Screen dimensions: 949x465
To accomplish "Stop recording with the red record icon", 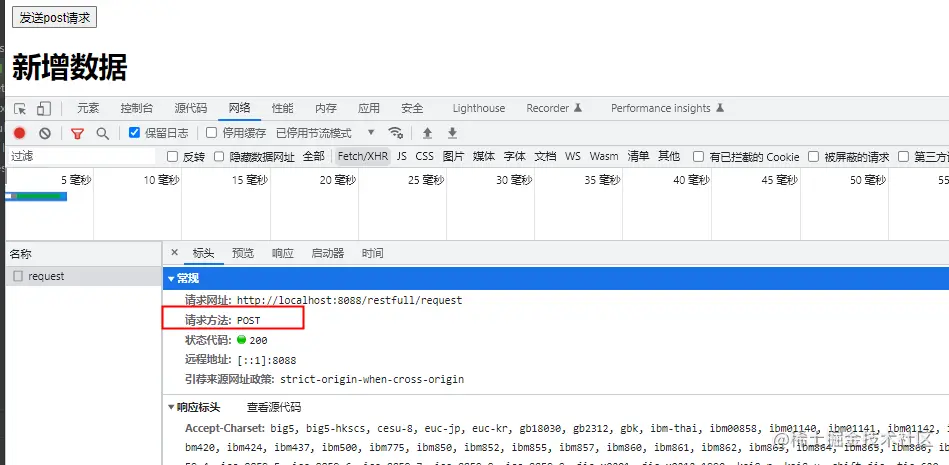I will (20, 133).
